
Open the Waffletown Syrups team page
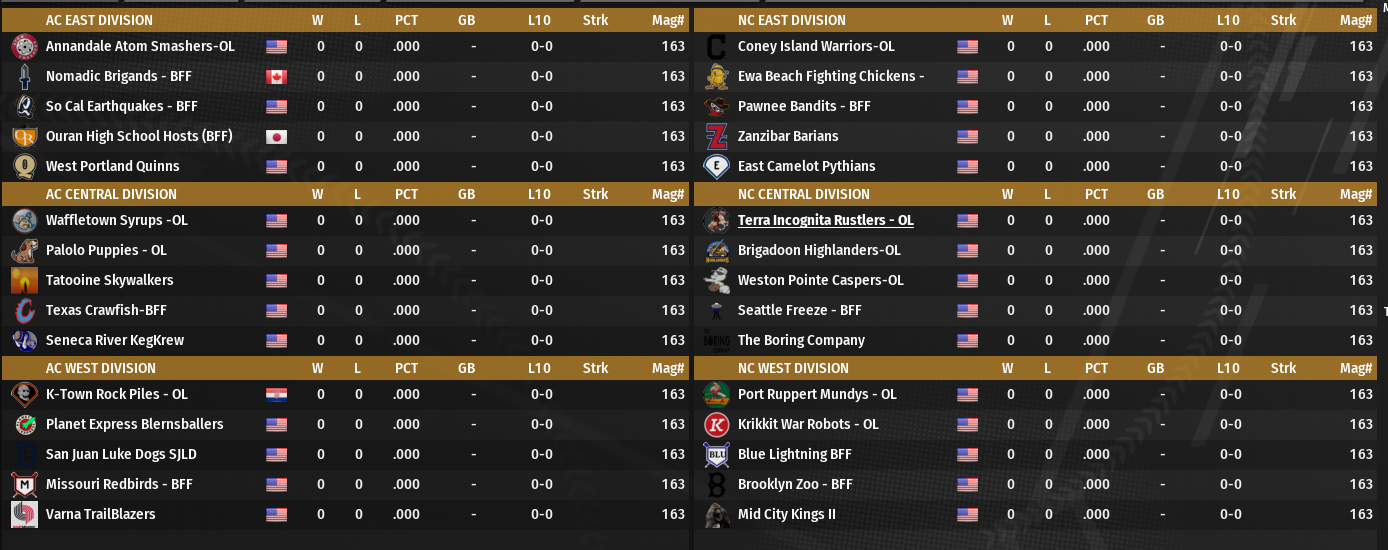[116, 220]
